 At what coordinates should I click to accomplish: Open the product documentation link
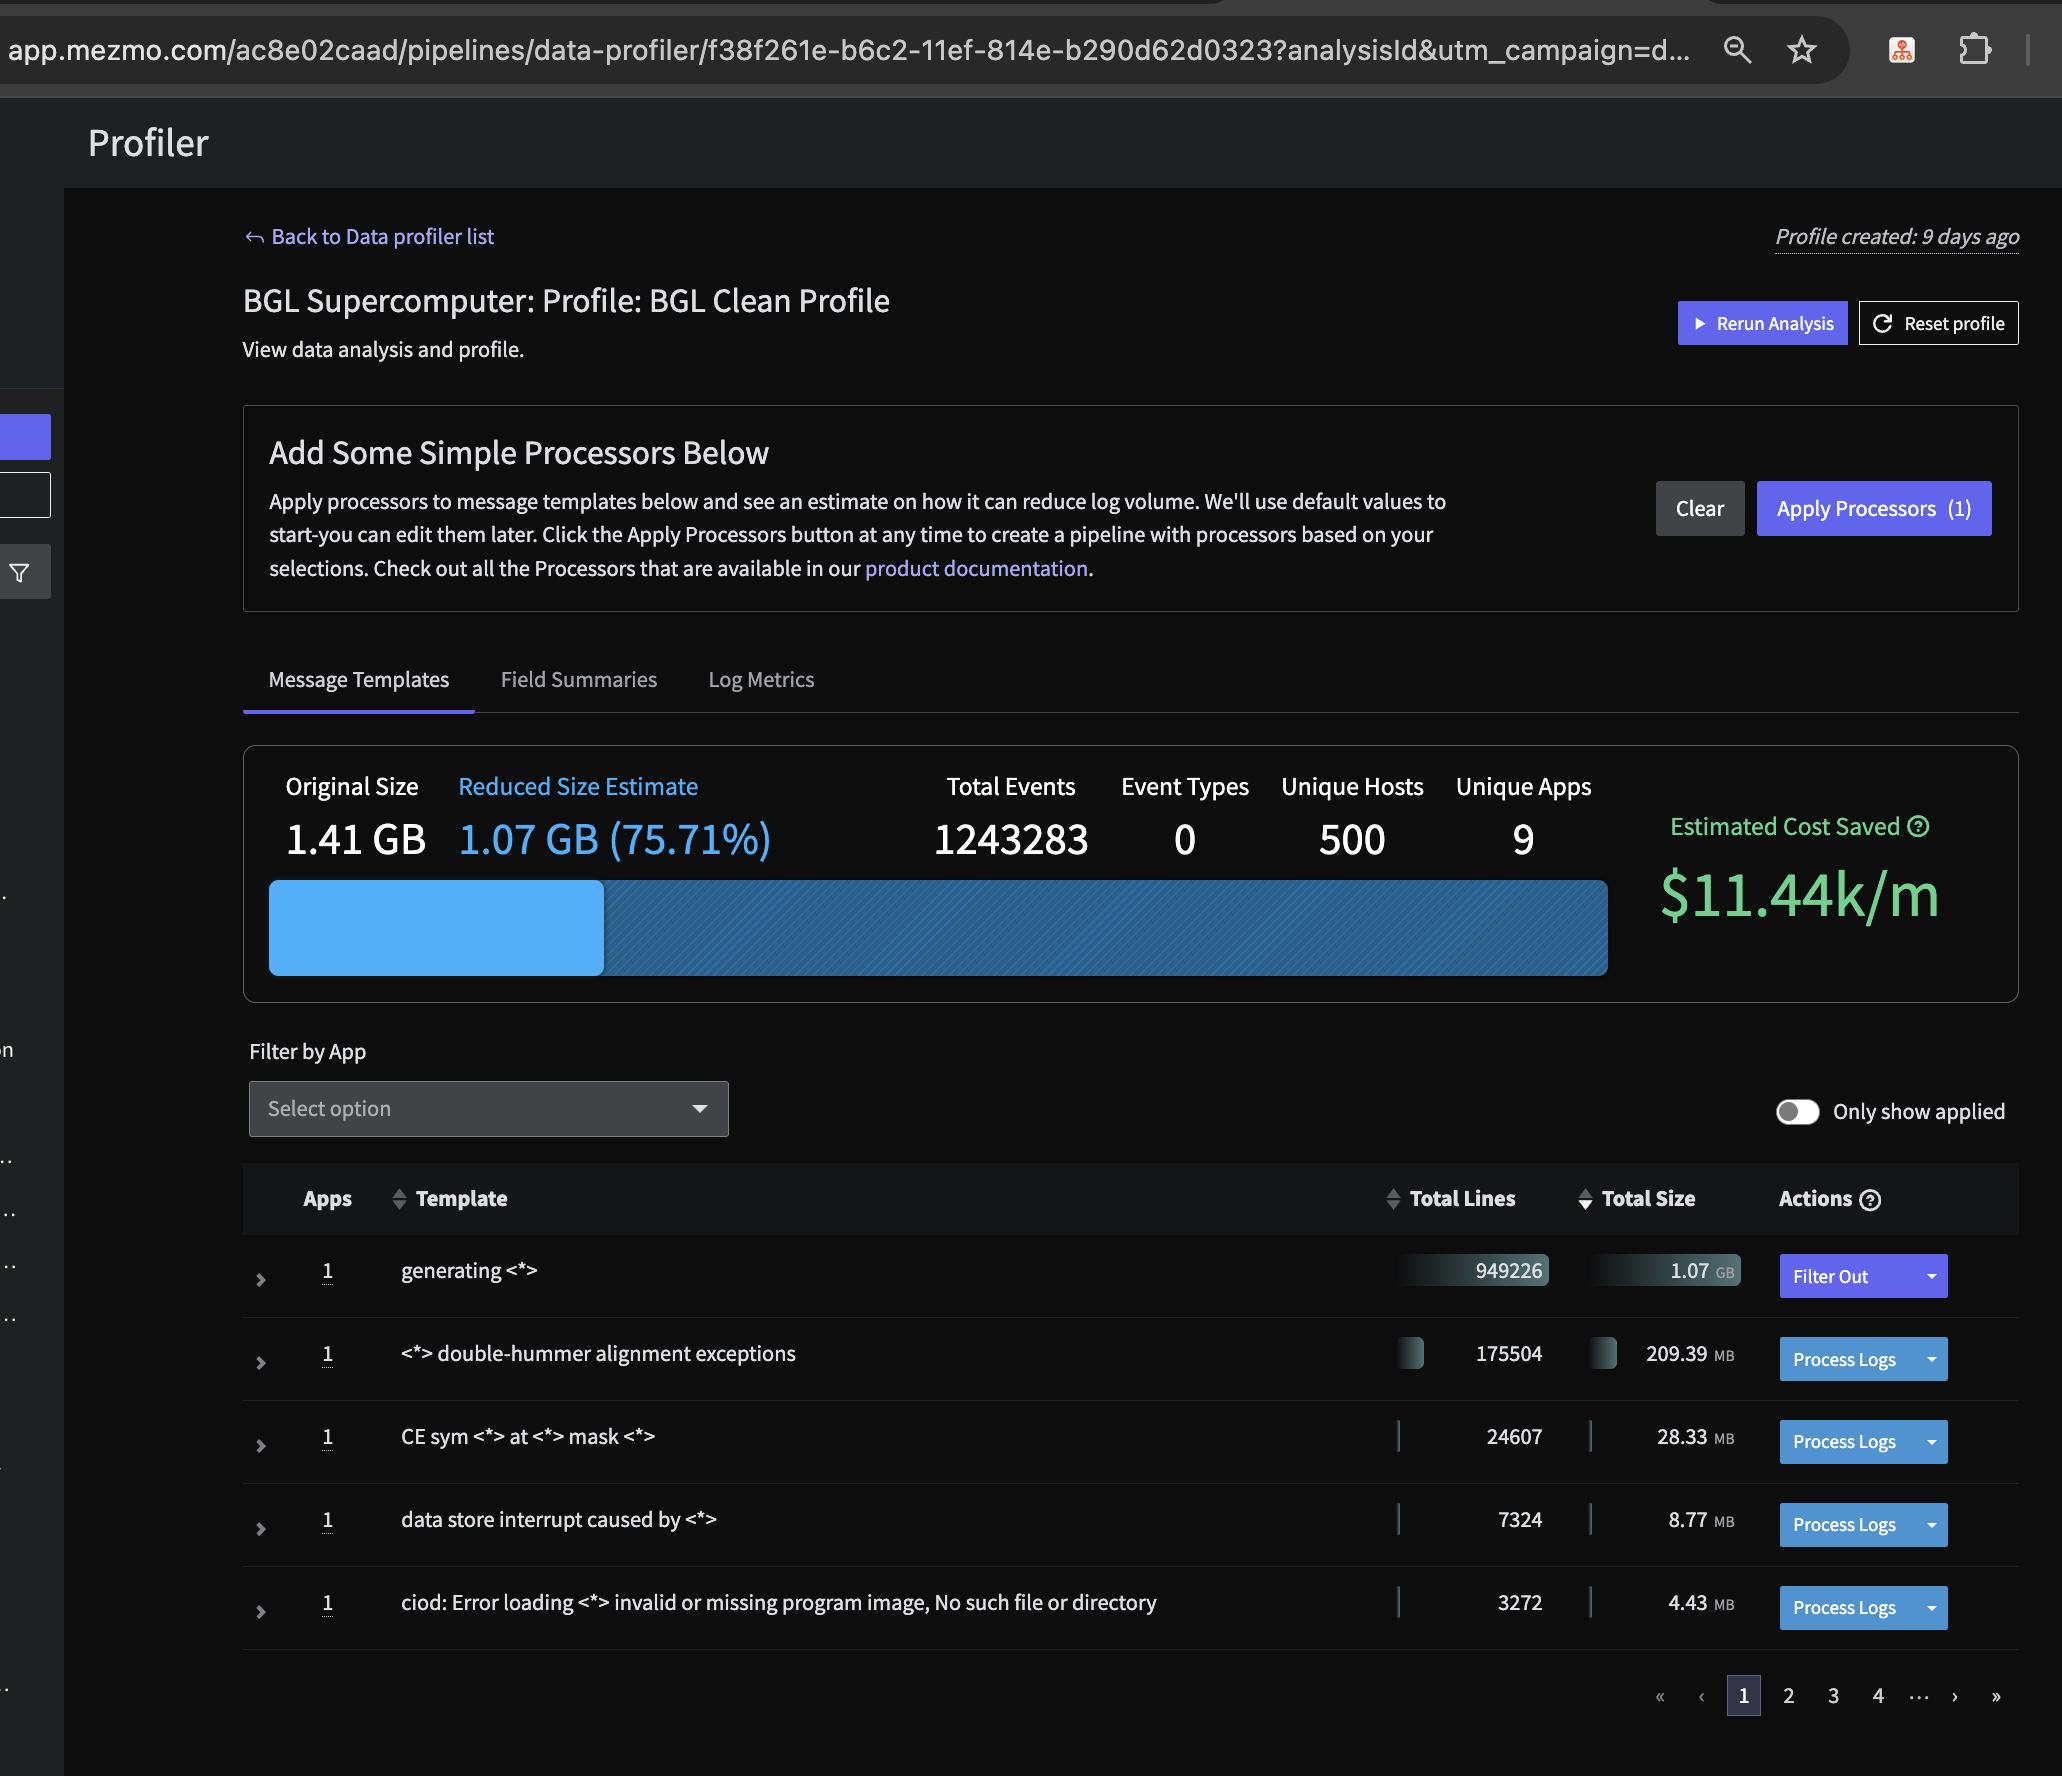[975, 569]
